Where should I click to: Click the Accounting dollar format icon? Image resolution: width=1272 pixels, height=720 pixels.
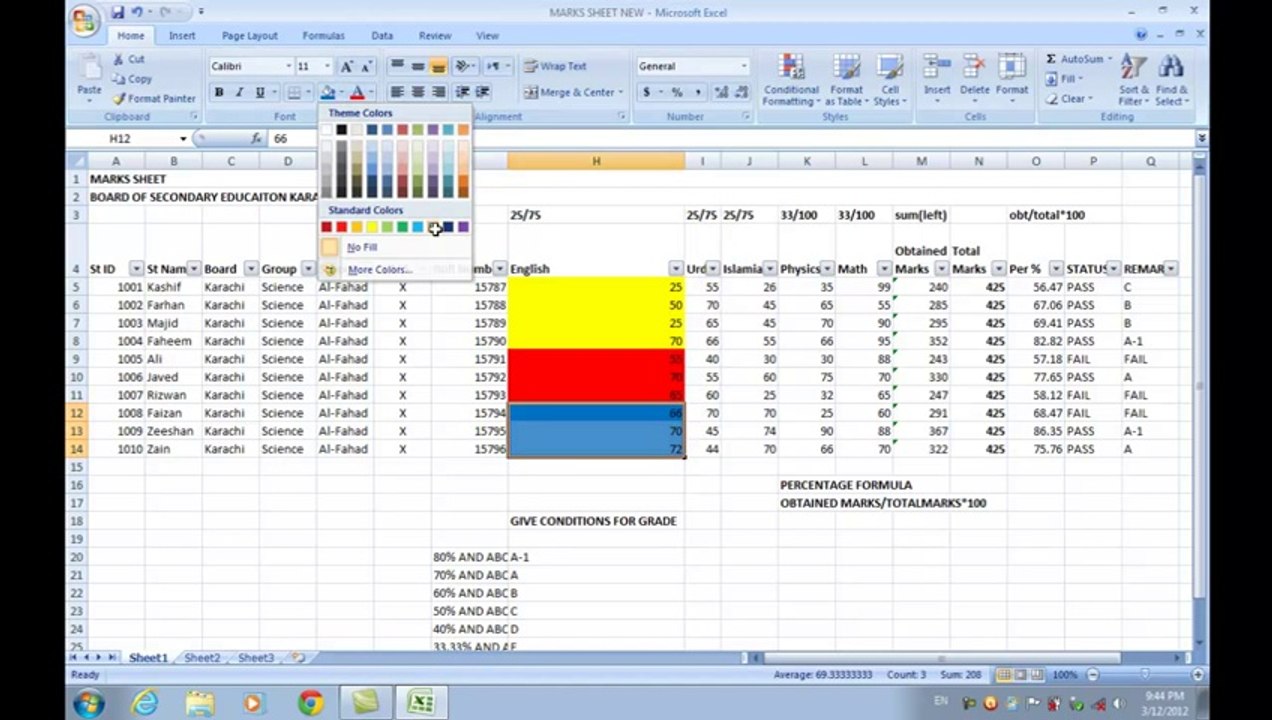646,92
